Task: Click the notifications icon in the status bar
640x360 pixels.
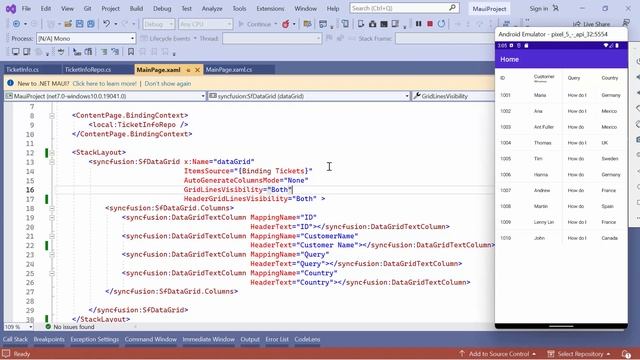Action: pos(626,354)
